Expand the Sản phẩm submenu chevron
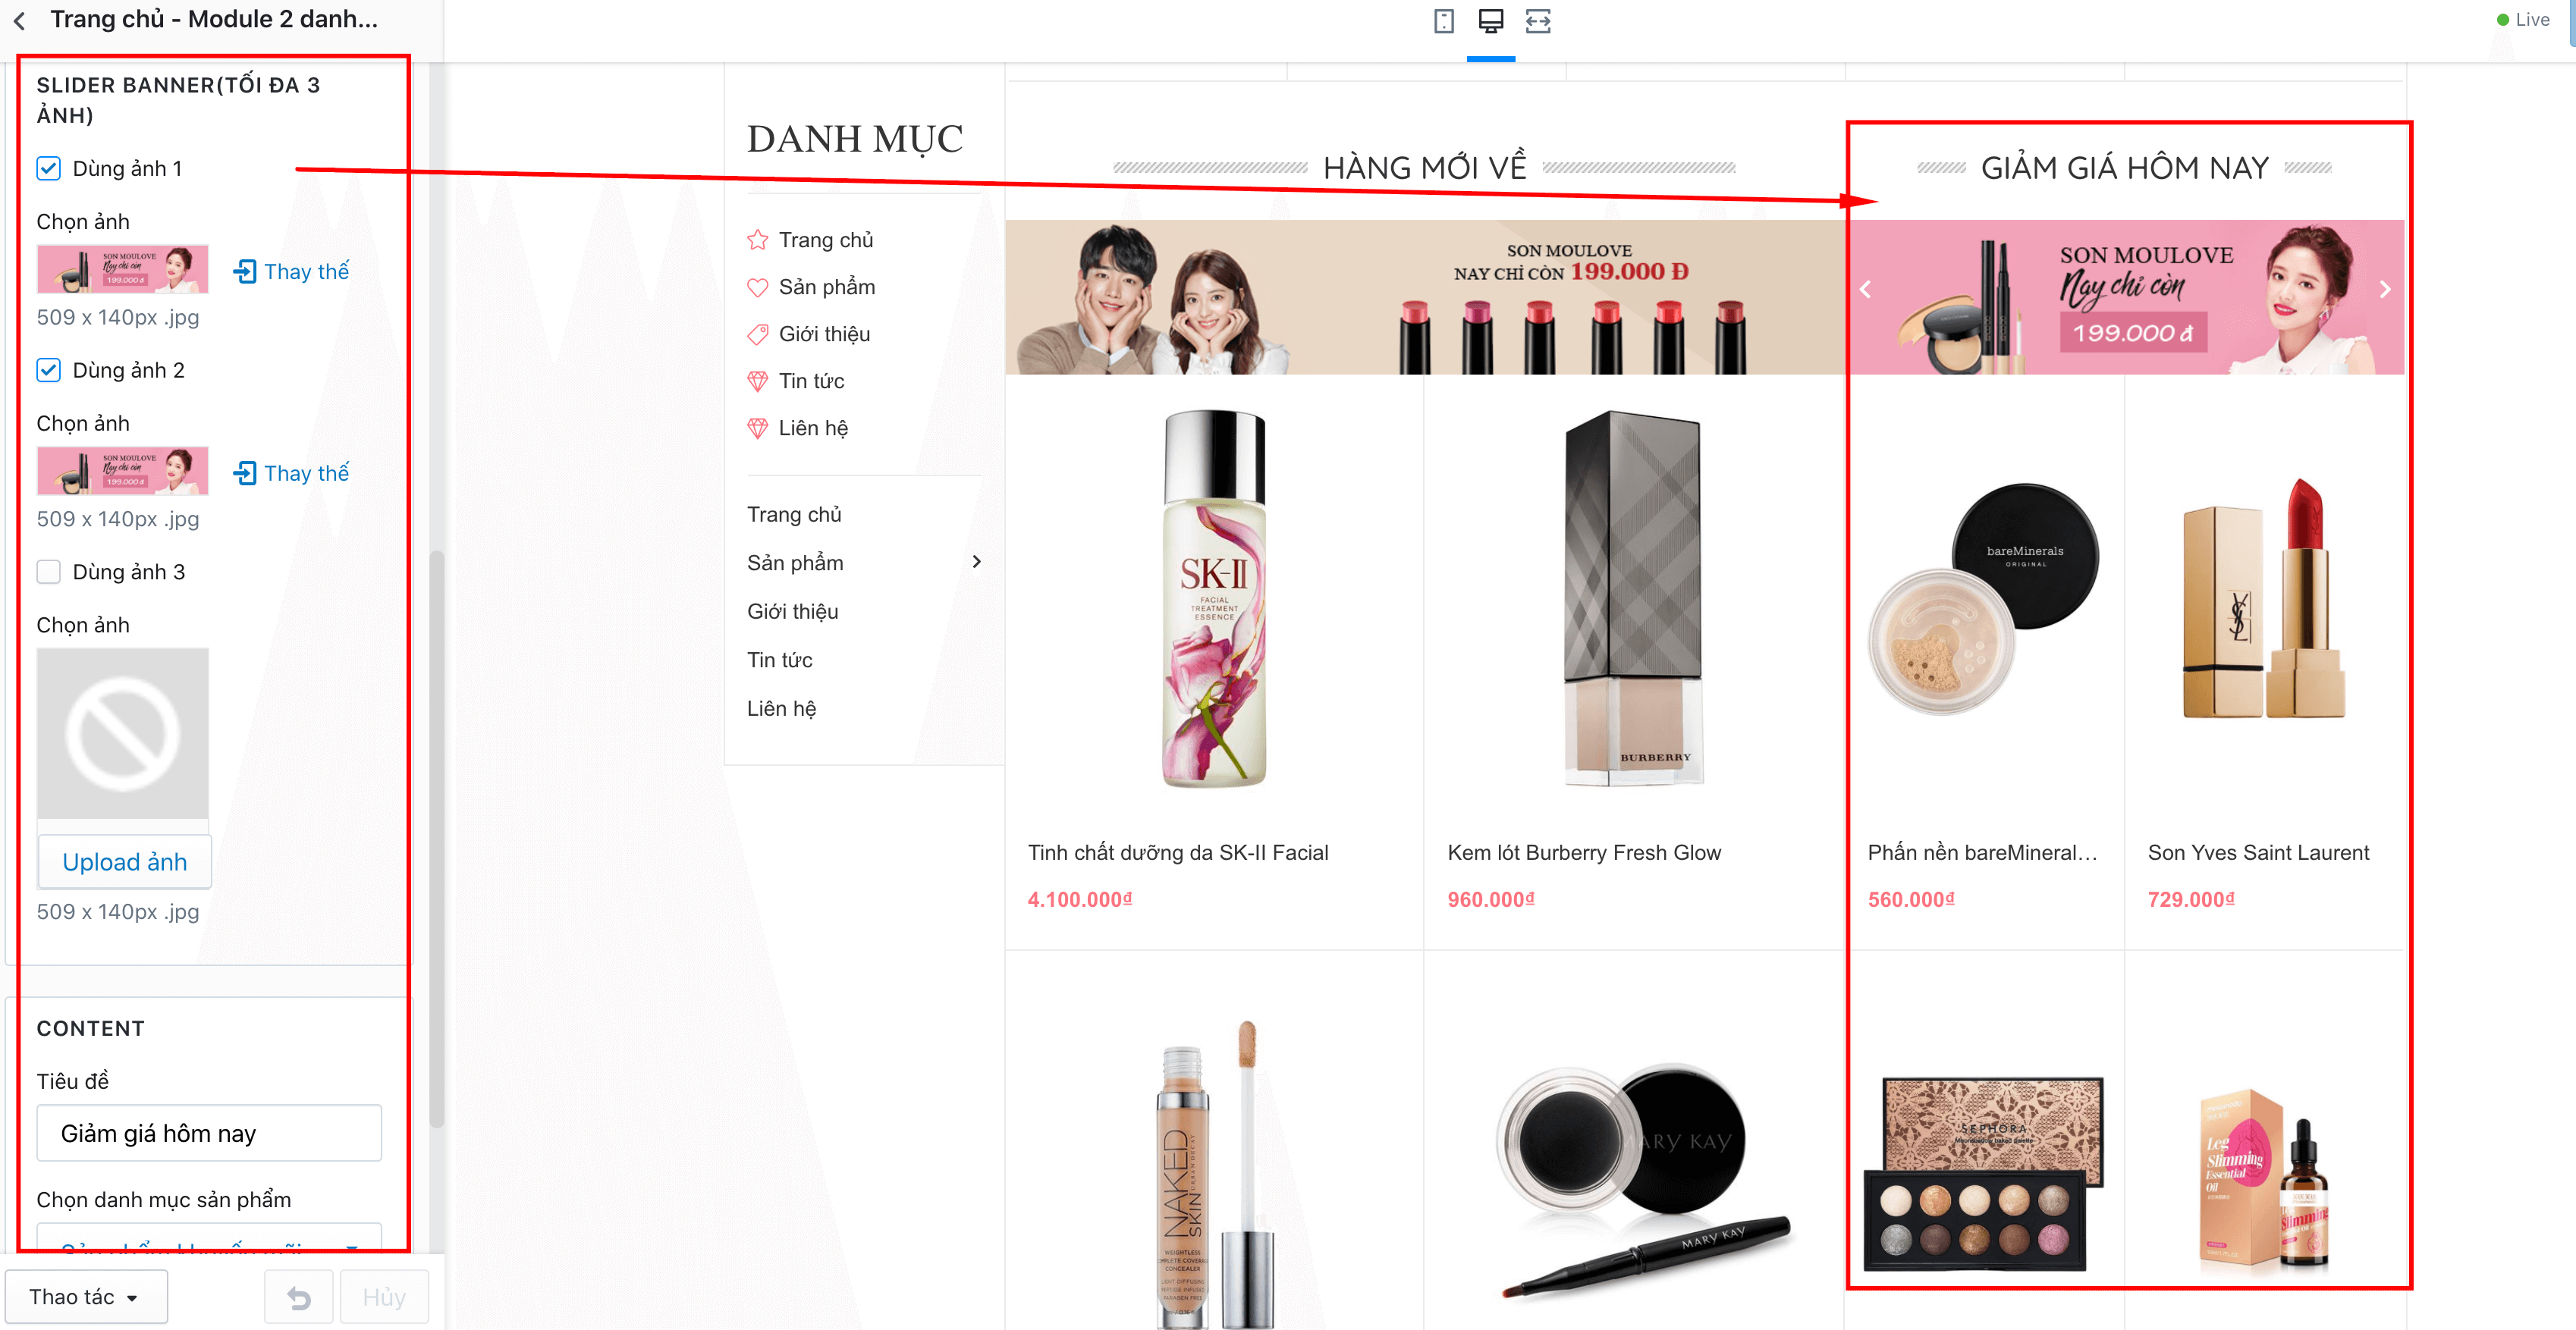Screen dimensions: 2576x1330 click(x=977, y=562)
